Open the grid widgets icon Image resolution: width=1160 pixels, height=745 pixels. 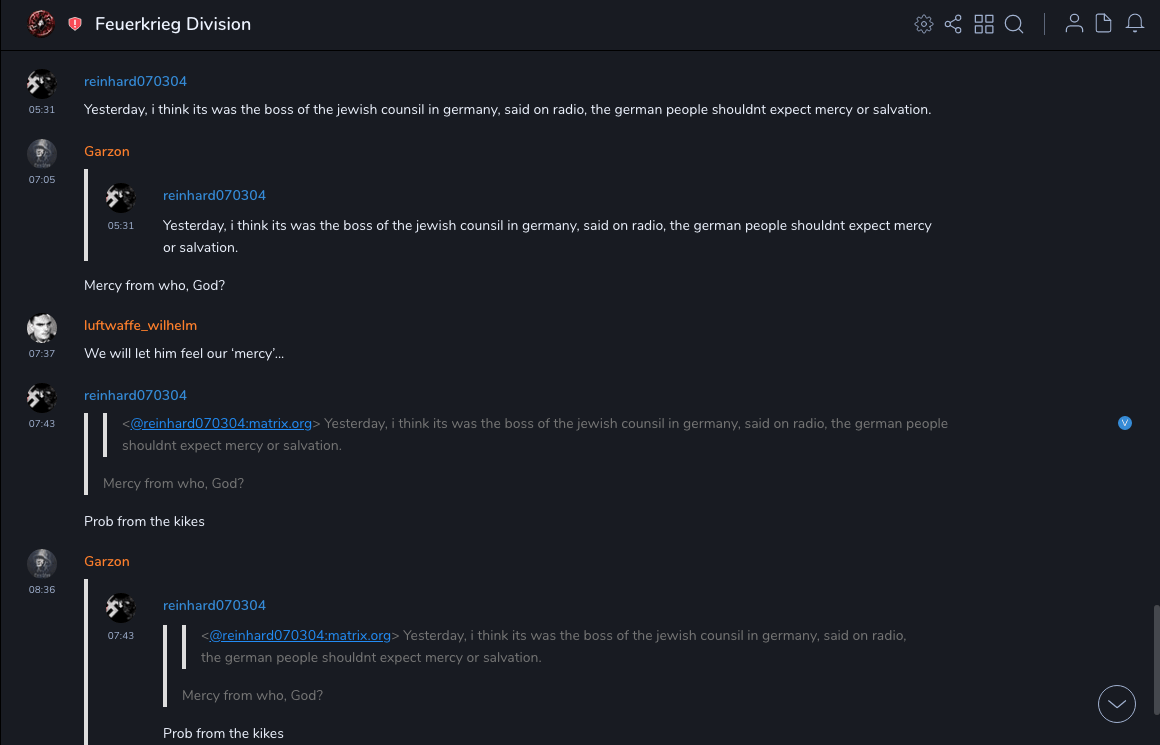tap(984, 24)
